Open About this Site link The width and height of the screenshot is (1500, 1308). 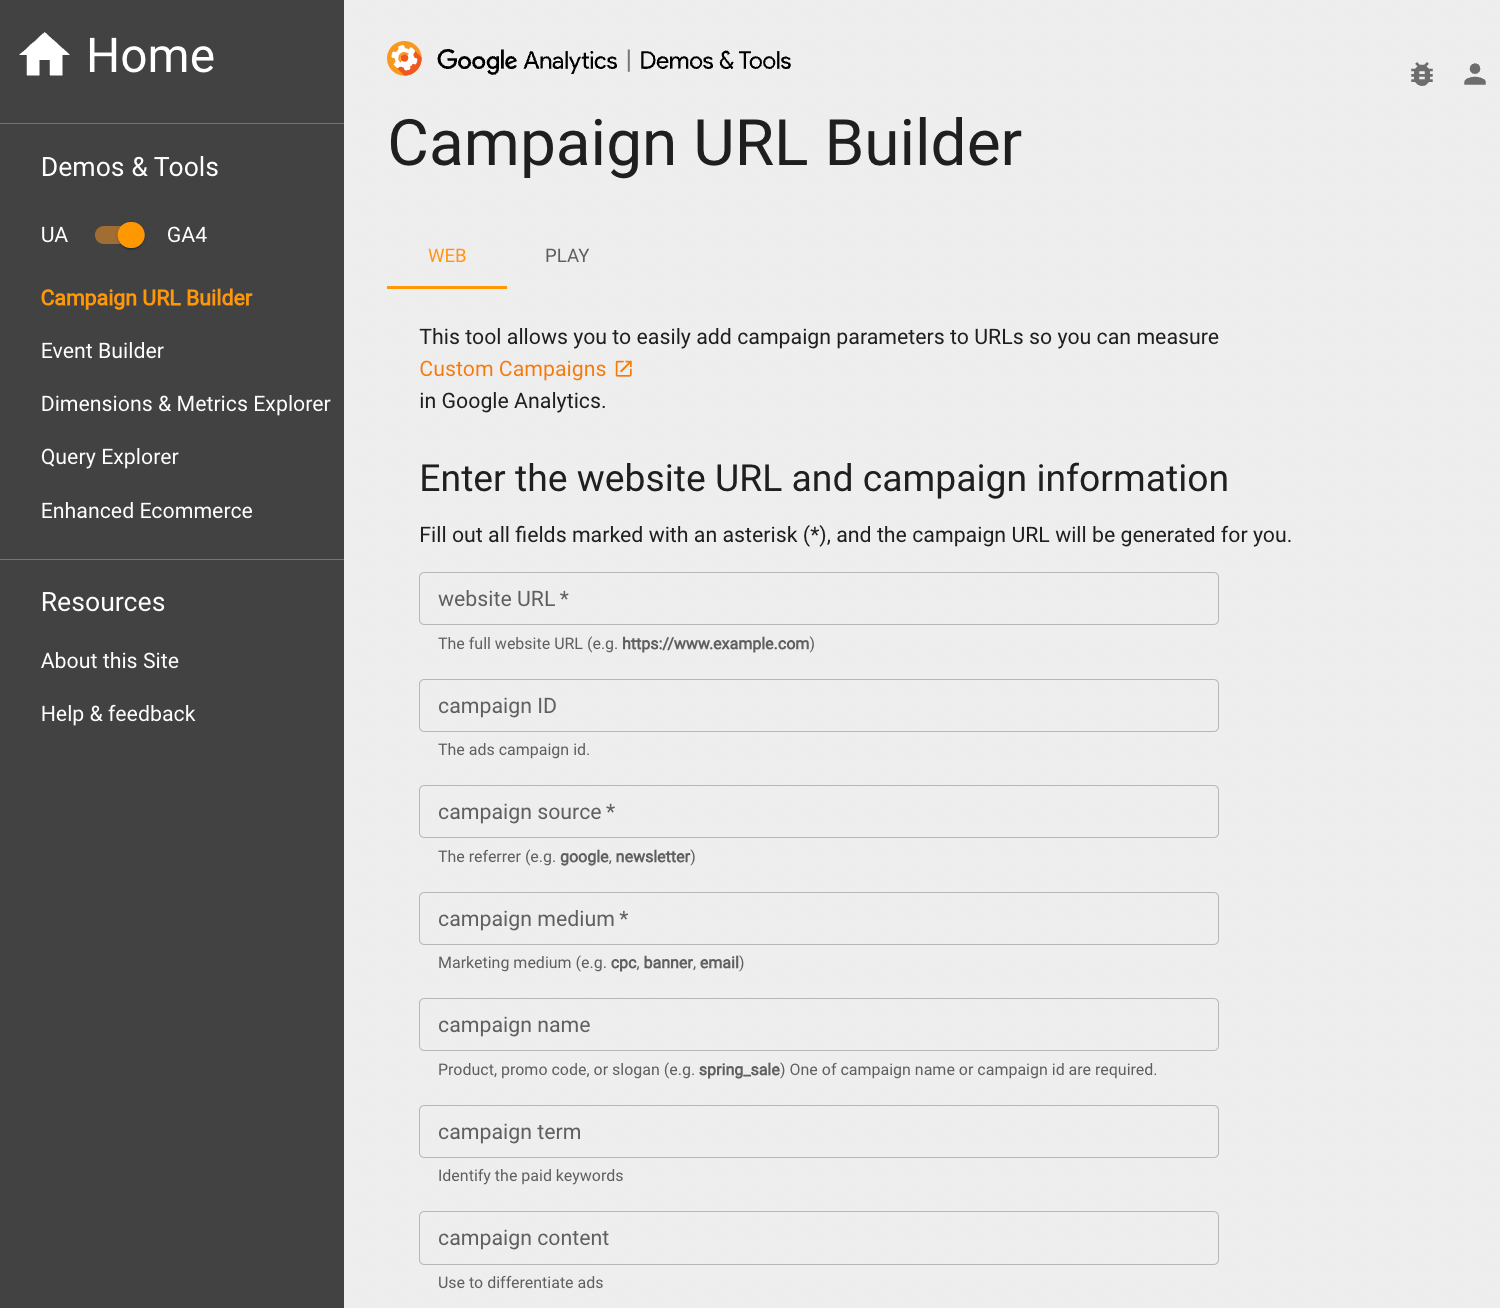point(110,661)
